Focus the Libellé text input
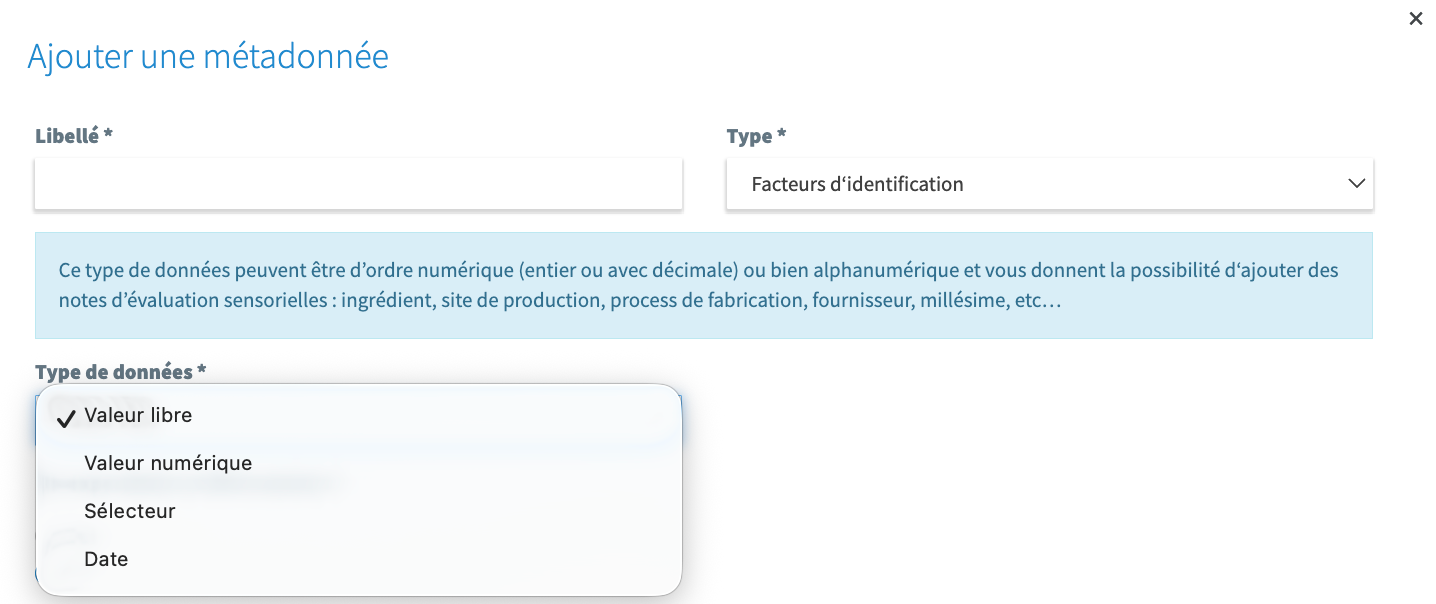 point(358,184)
